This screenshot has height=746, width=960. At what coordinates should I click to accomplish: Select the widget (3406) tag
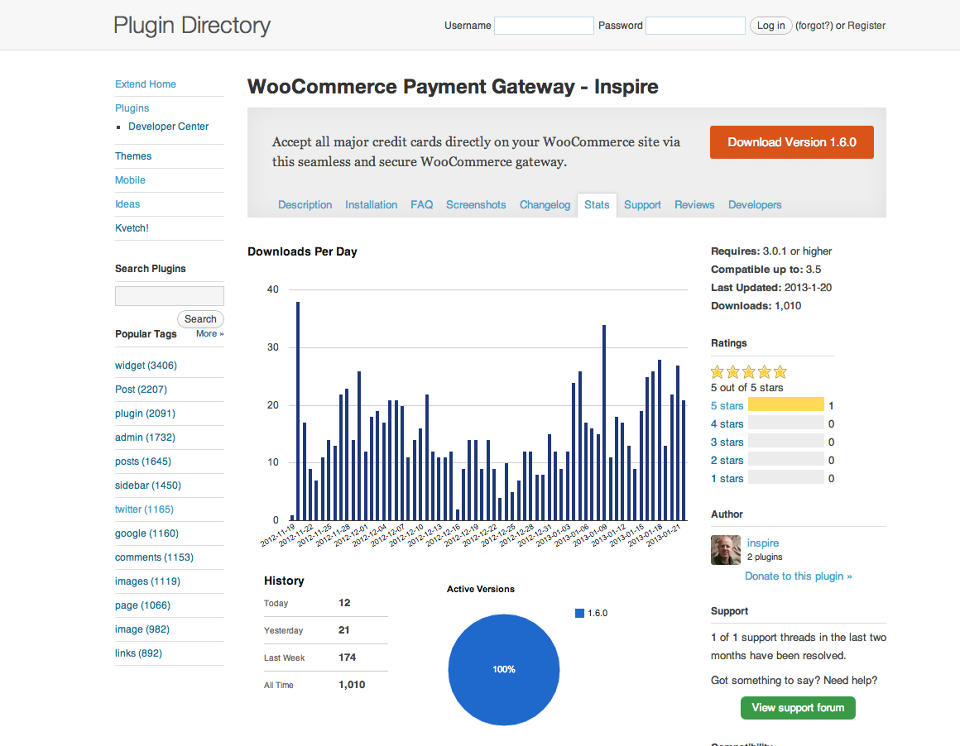click(146, 366)
